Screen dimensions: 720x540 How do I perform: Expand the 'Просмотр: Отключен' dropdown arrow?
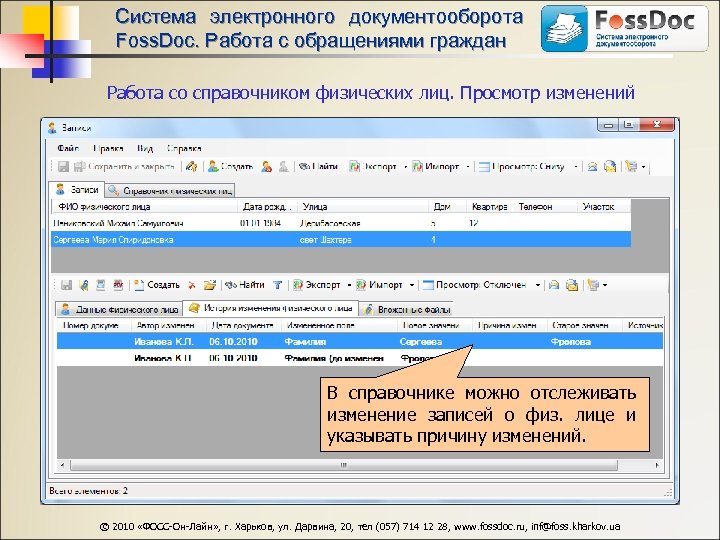point(537,285)
